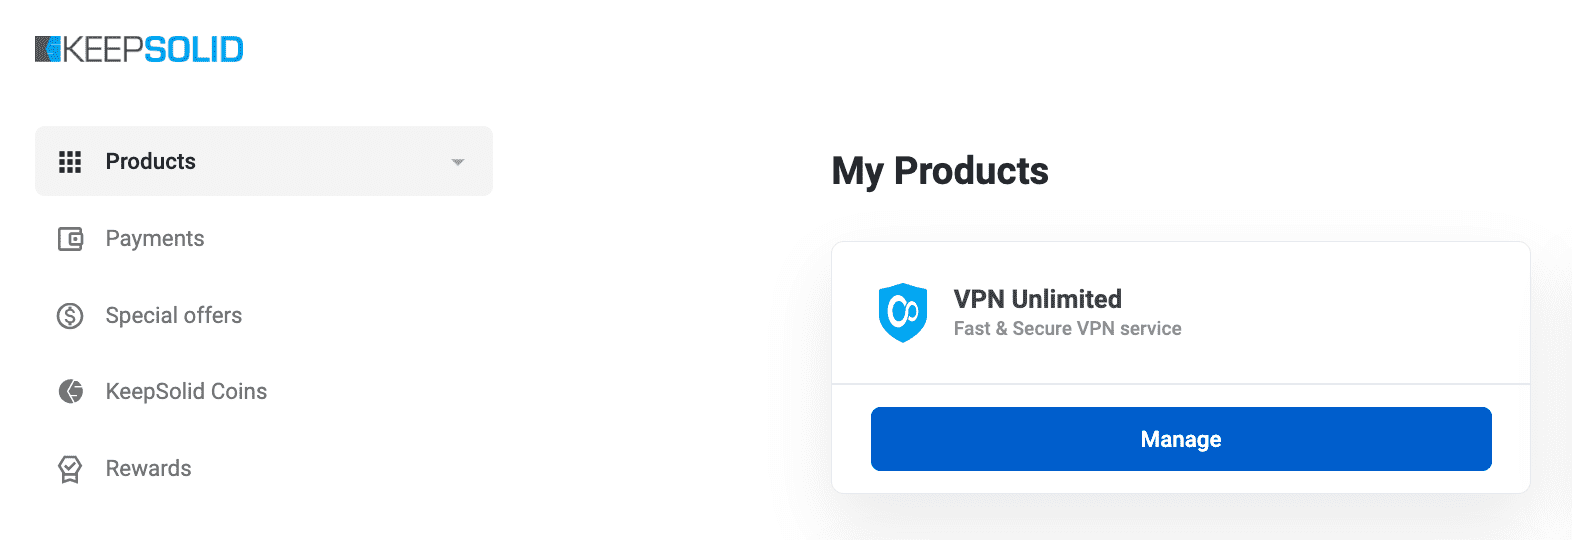
Task: Select the Products label in sidebar
Action: (151, 162)
